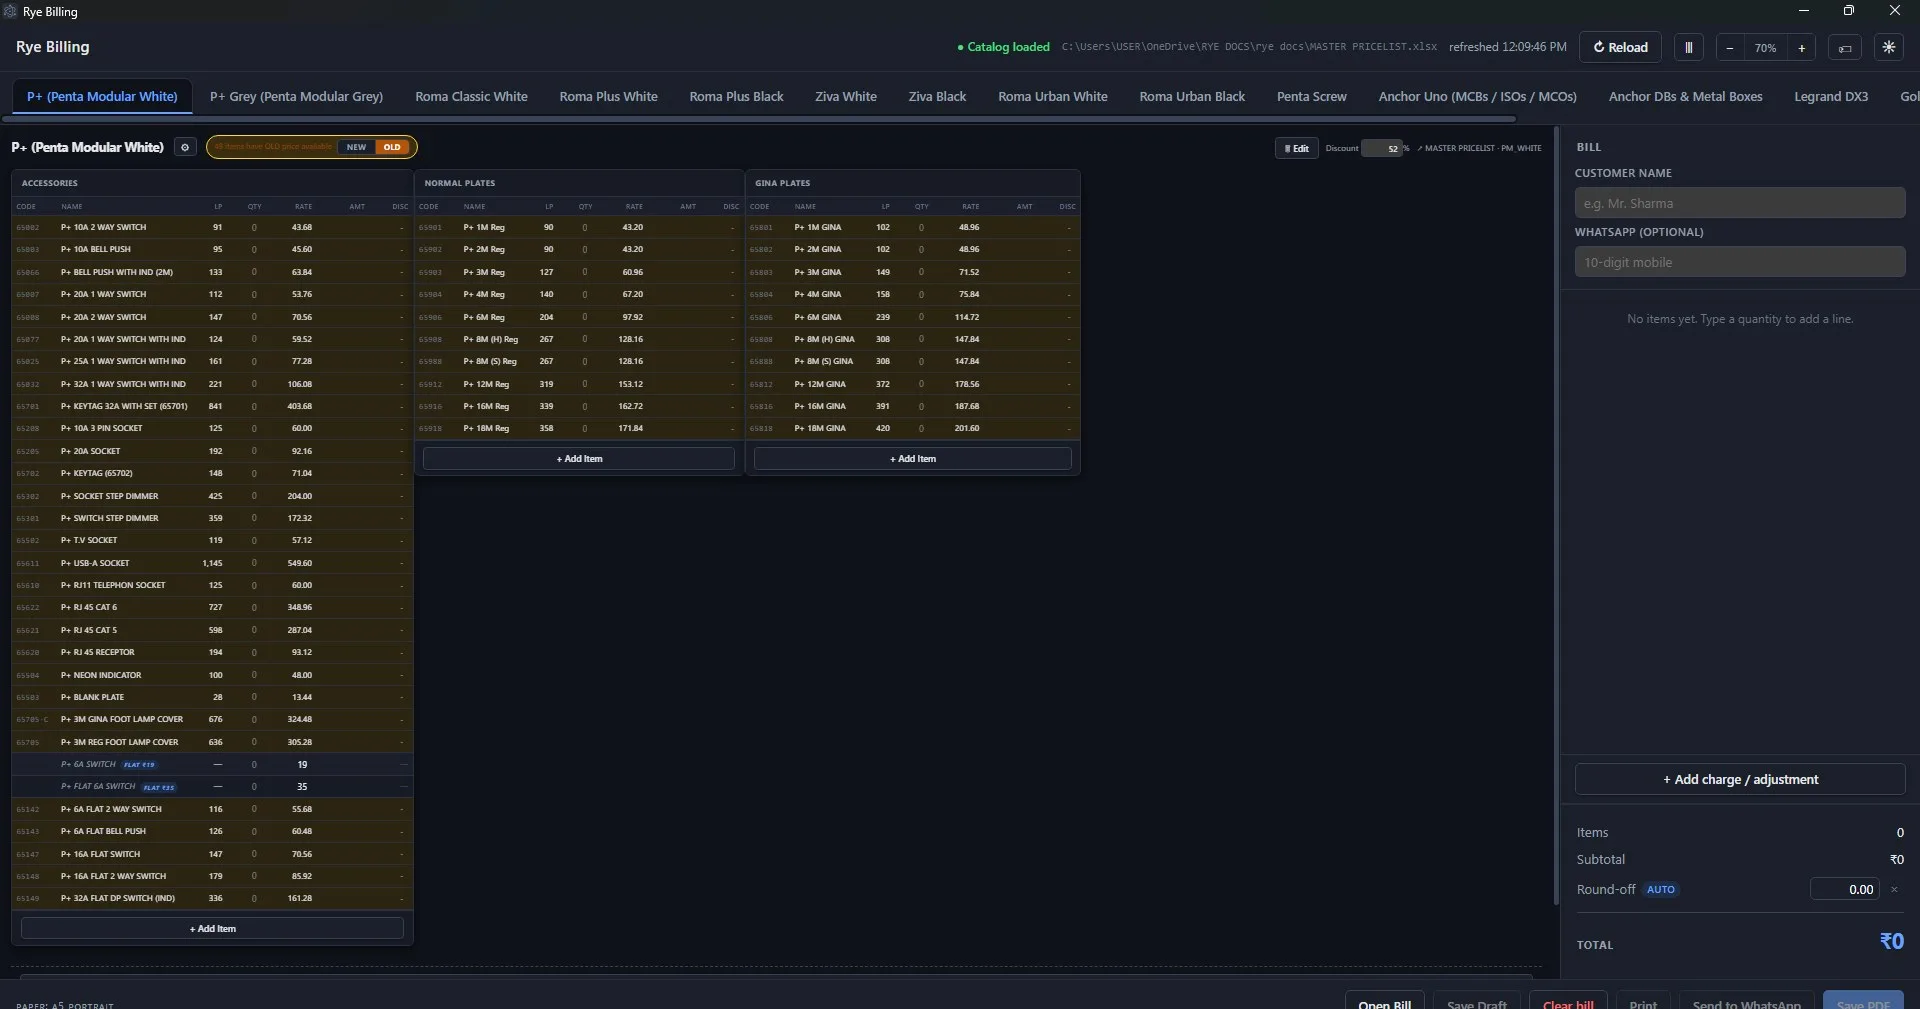Viewport: 1920px width, 1009px height.
Task: Click the vertical scrollbar beside the catalog
Action: (1556, 515)
